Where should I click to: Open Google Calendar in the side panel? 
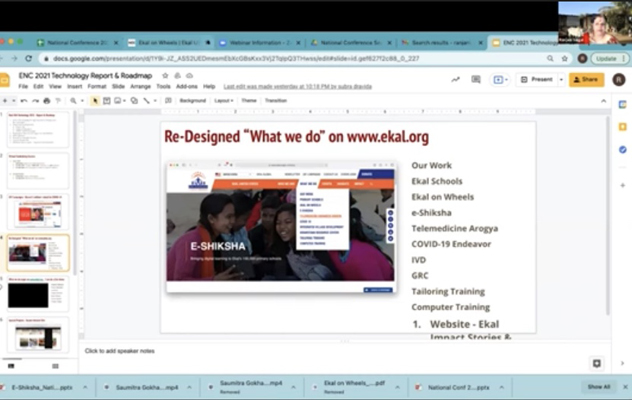[x=622, y=103]
